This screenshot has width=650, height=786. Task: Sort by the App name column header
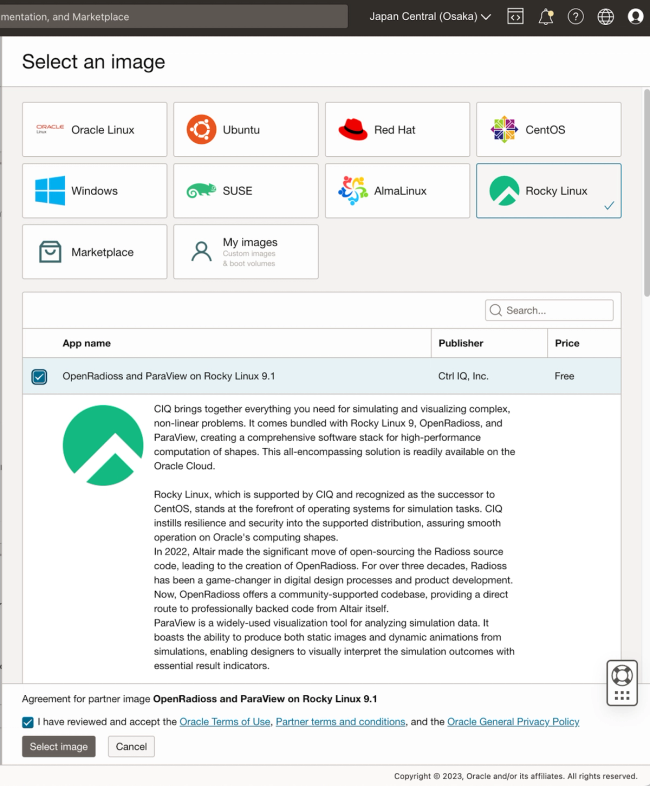click(87, 343)
